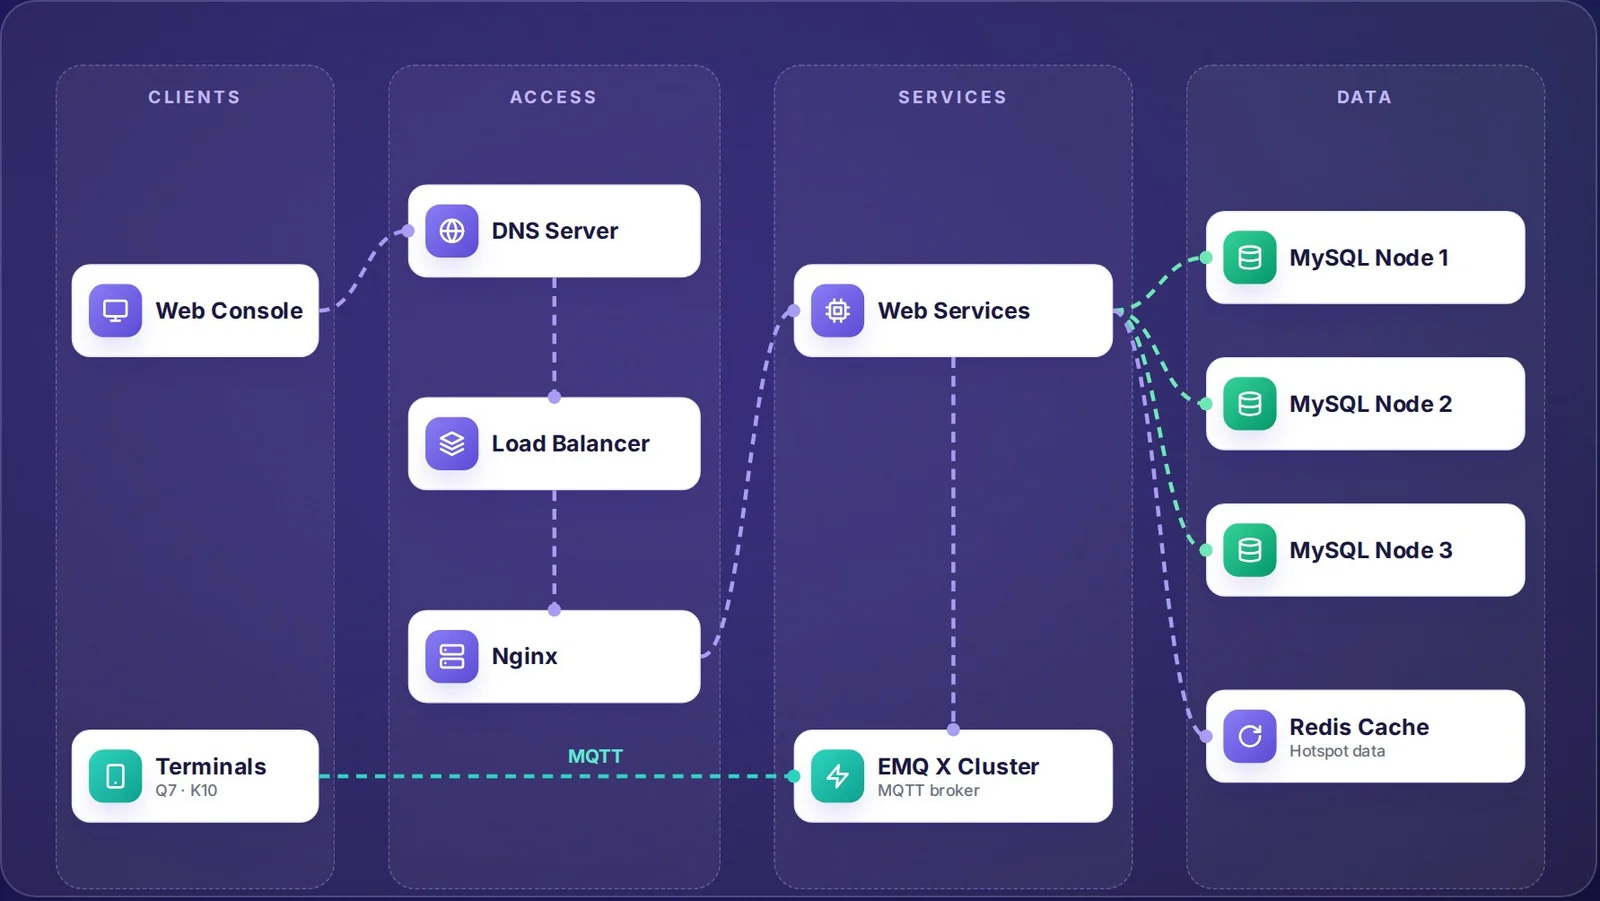Select the "Terminals" title

pos(211,767)
